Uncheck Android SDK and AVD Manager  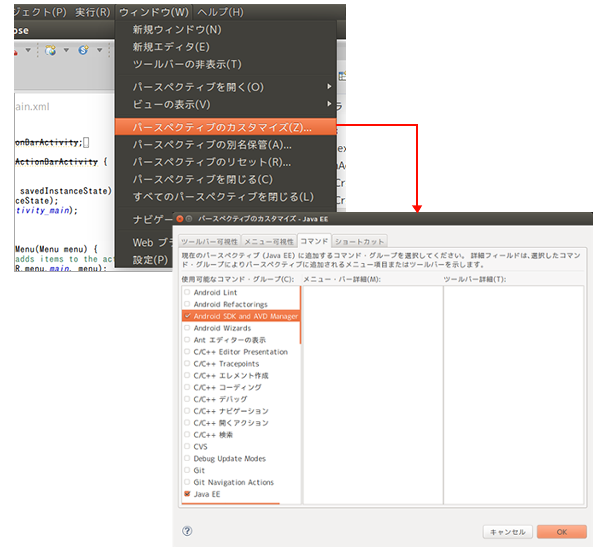(187, 316)
